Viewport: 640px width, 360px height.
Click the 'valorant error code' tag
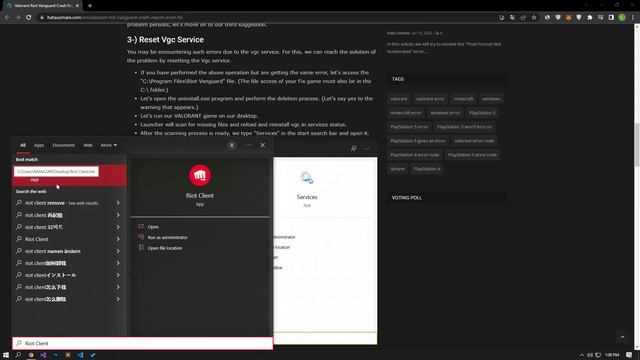pos(474,141)
